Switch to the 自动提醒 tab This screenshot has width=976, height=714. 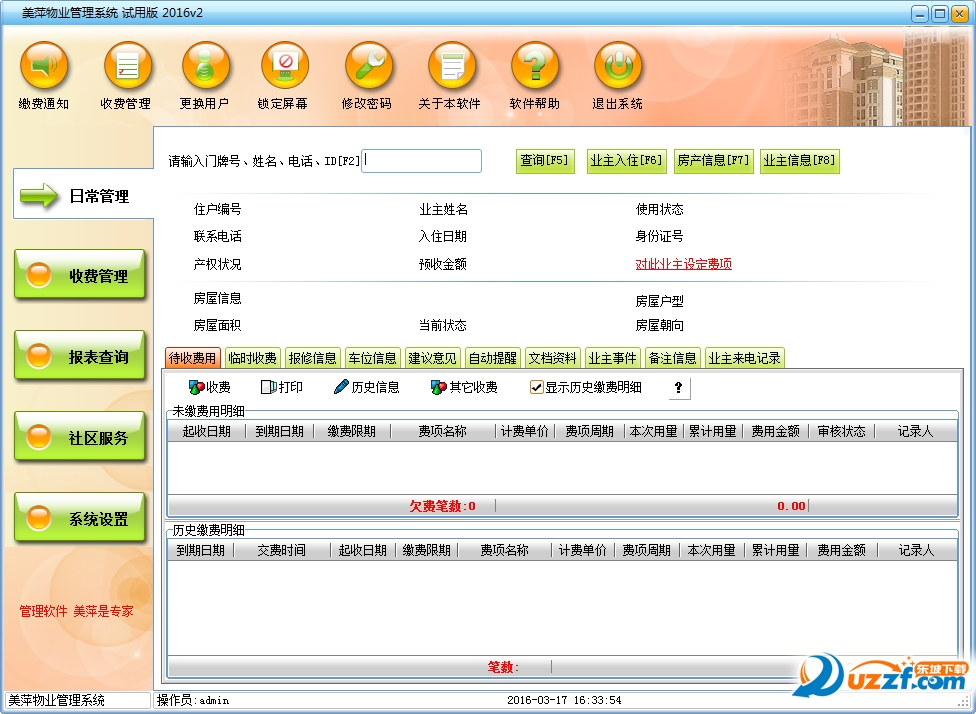tap(492, 358)
